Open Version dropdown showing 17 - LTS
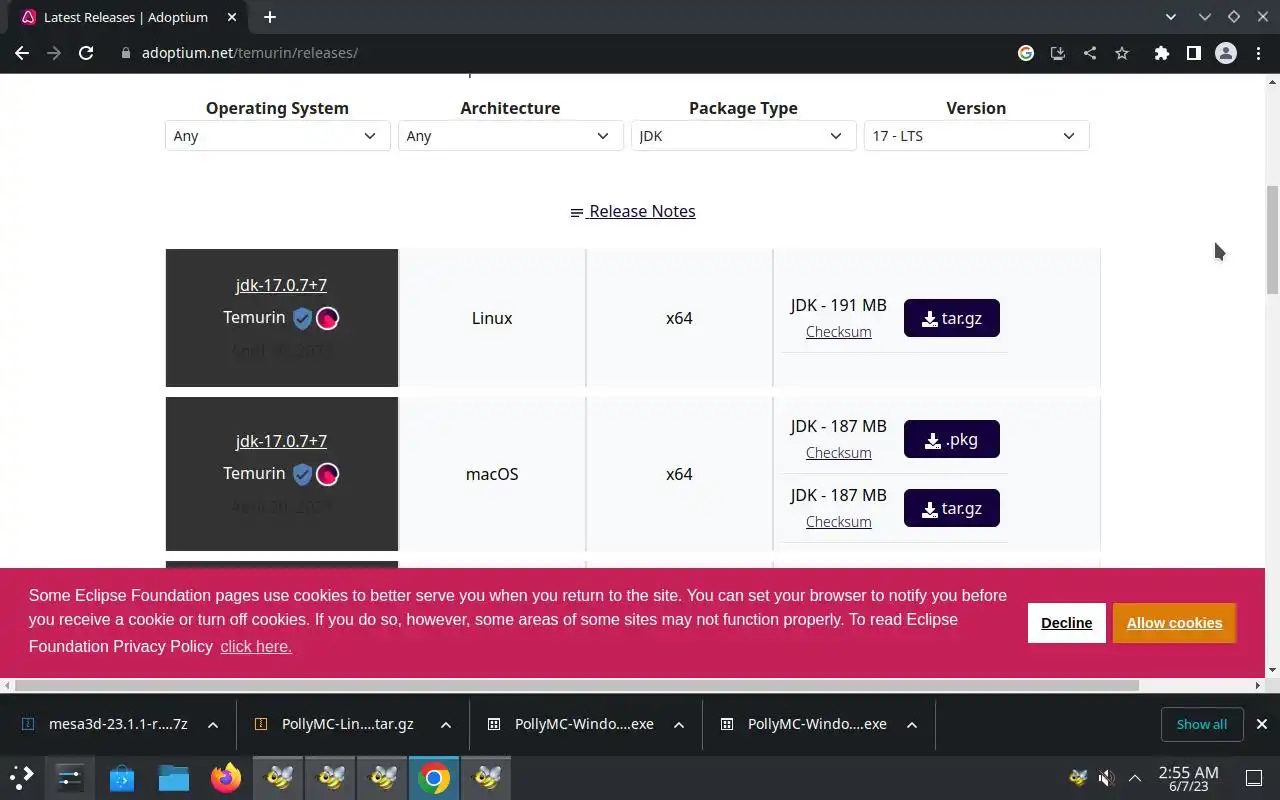The width and height of the screenshot is (1280, 800). coord(976,136)
